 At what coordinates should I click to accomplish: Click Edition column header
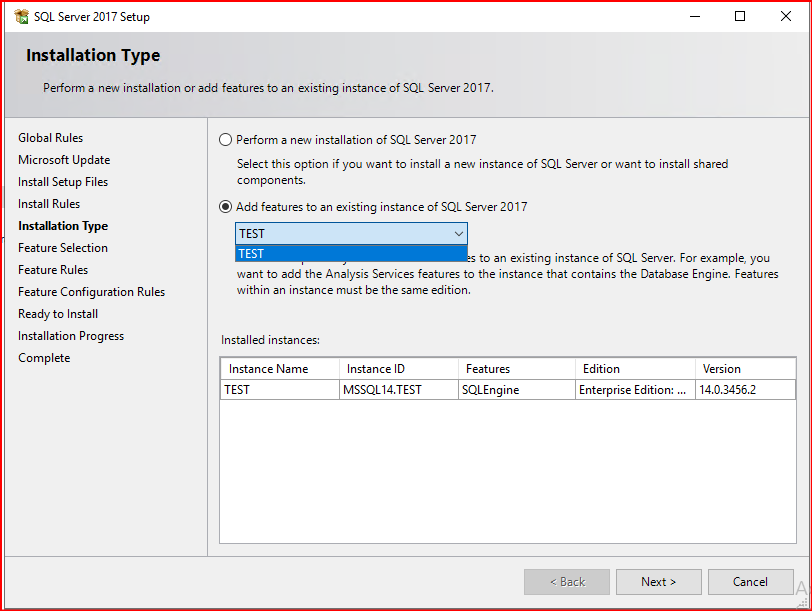(635, 369)
